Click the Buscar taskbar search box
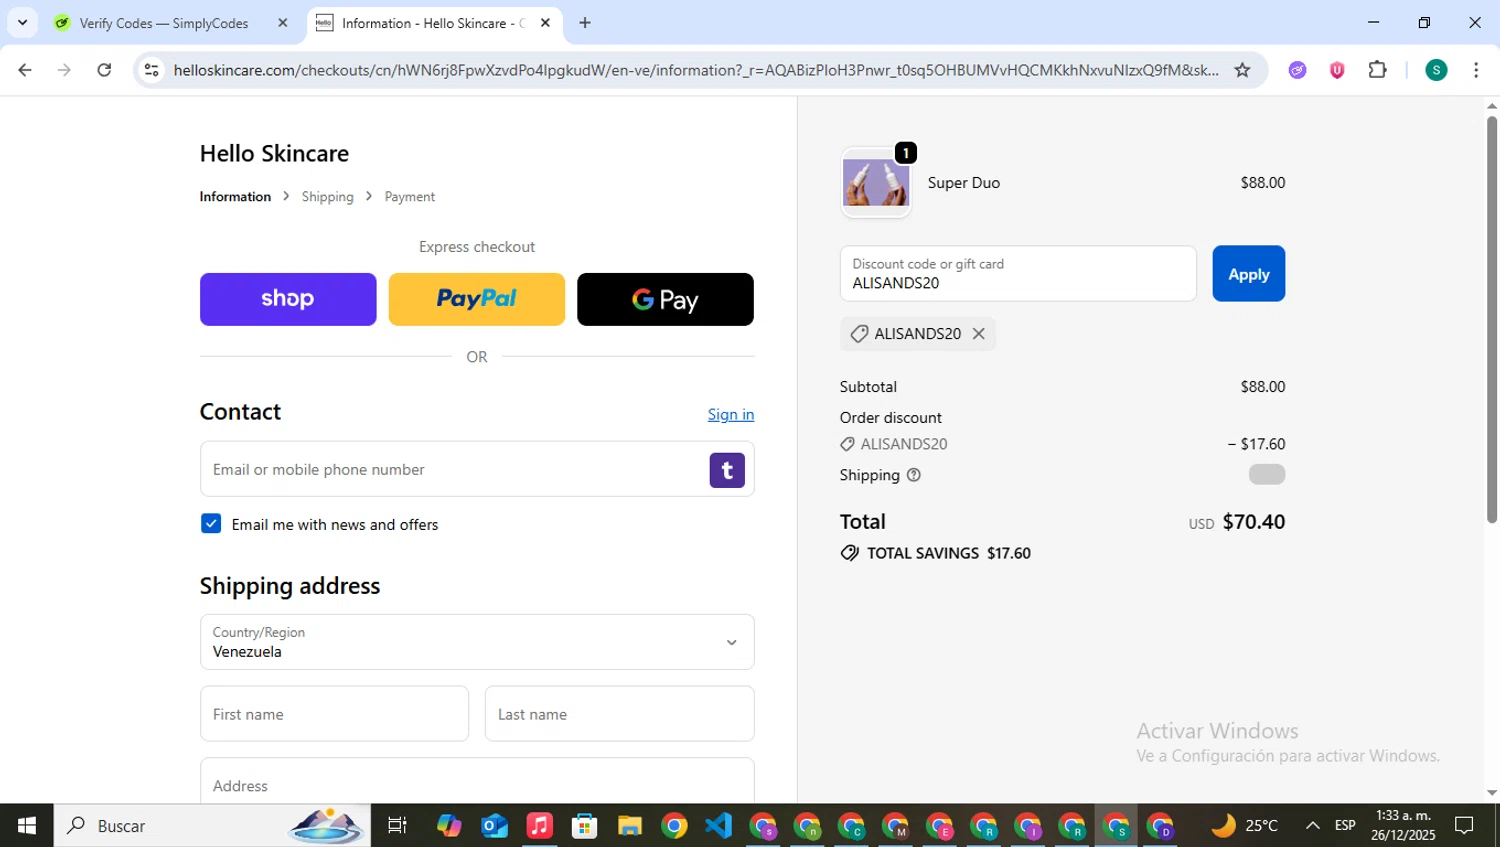The image size is (1500, 847). [212, 826]
